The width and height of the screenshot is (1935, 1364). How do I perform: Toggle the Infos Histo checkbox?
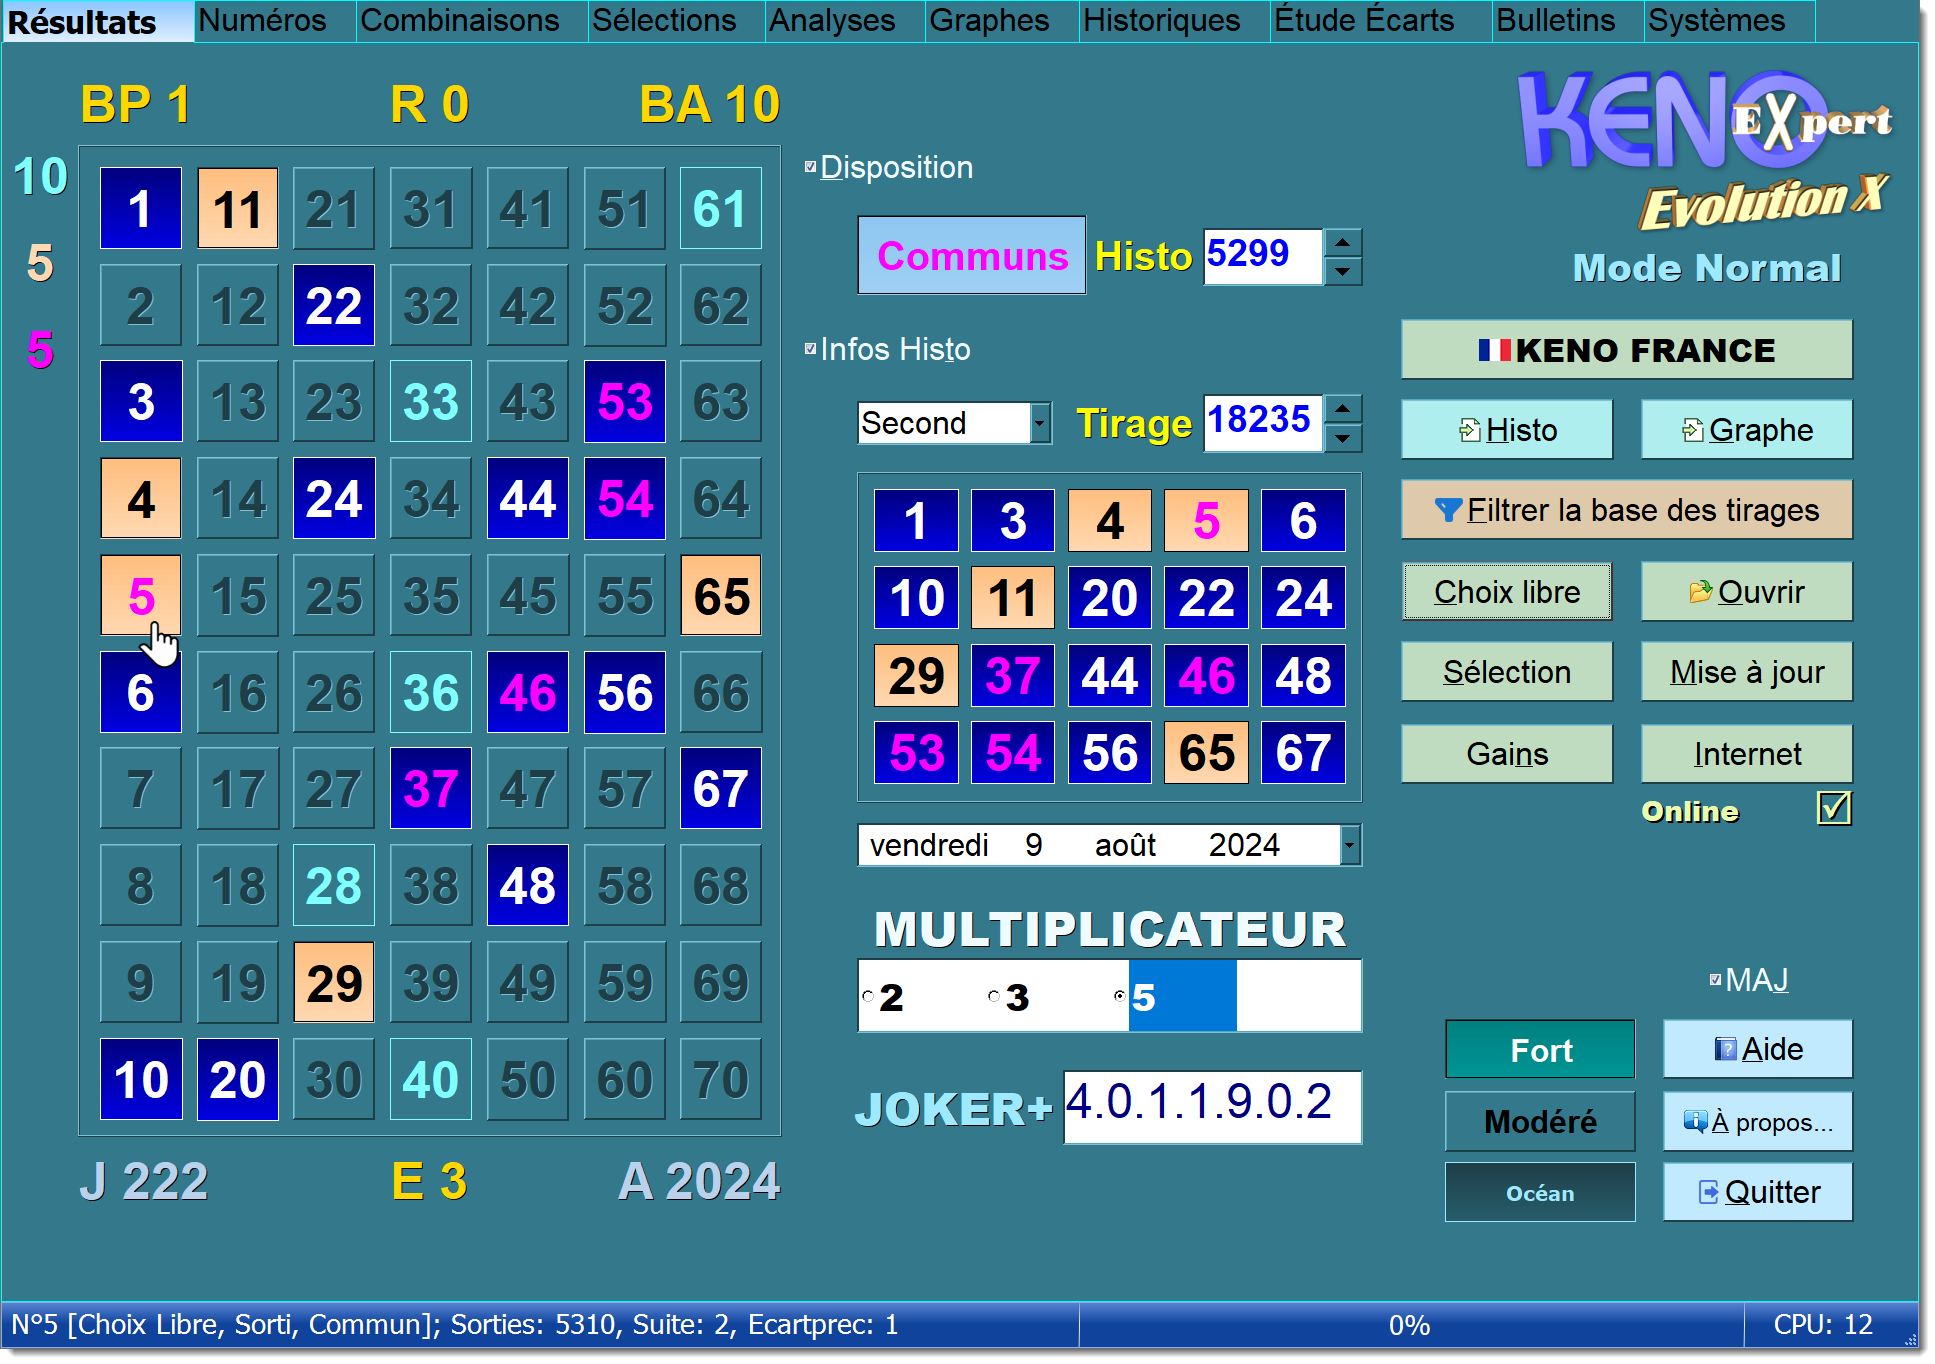coord(811,349)
